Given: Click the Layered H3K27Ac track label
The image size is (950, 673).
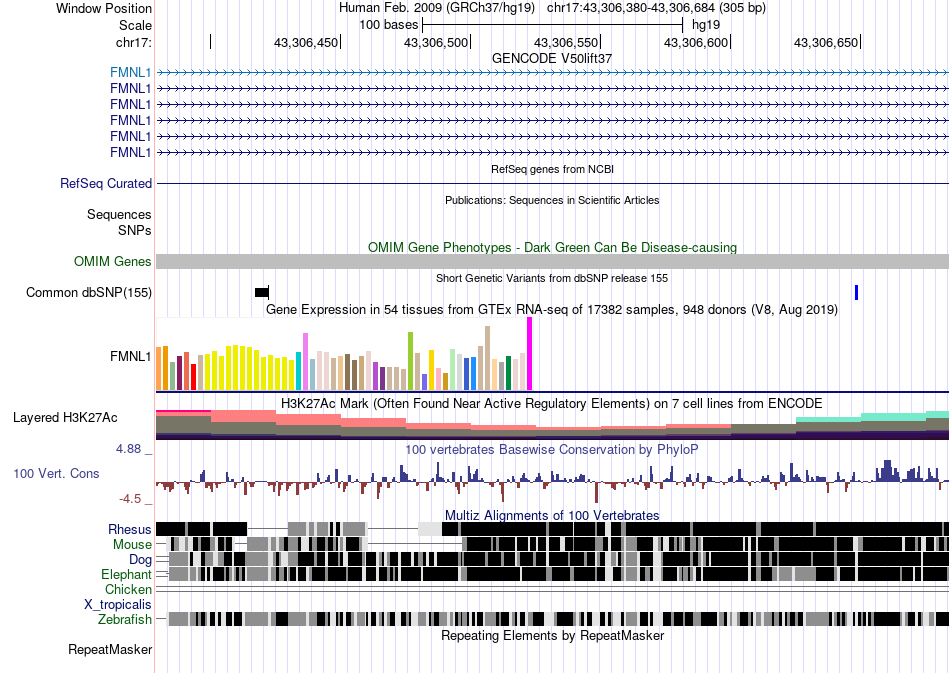Looking at the screenshot, I should click(x=65, y=417).
